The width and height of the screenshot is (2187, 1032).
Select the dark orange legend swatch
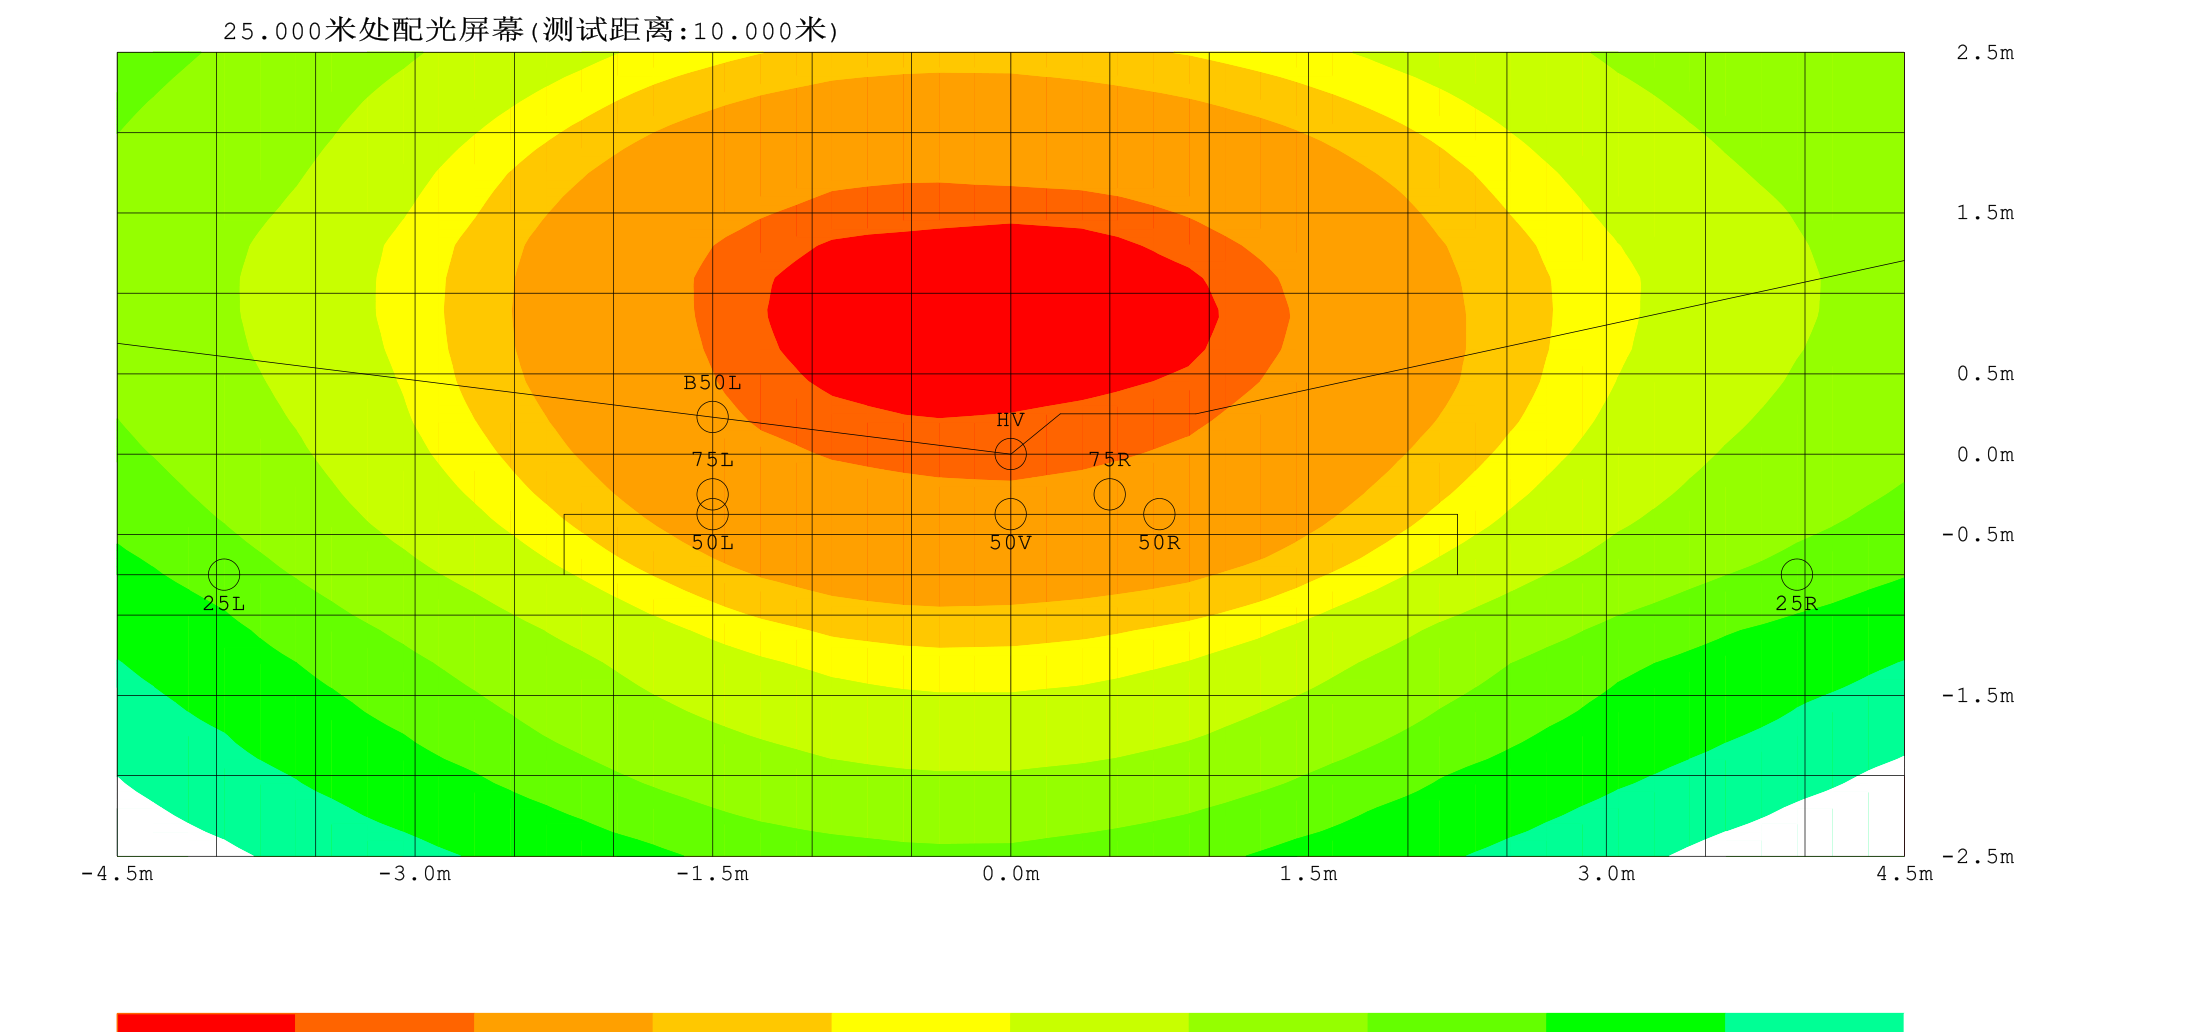tap(384, 1022)
